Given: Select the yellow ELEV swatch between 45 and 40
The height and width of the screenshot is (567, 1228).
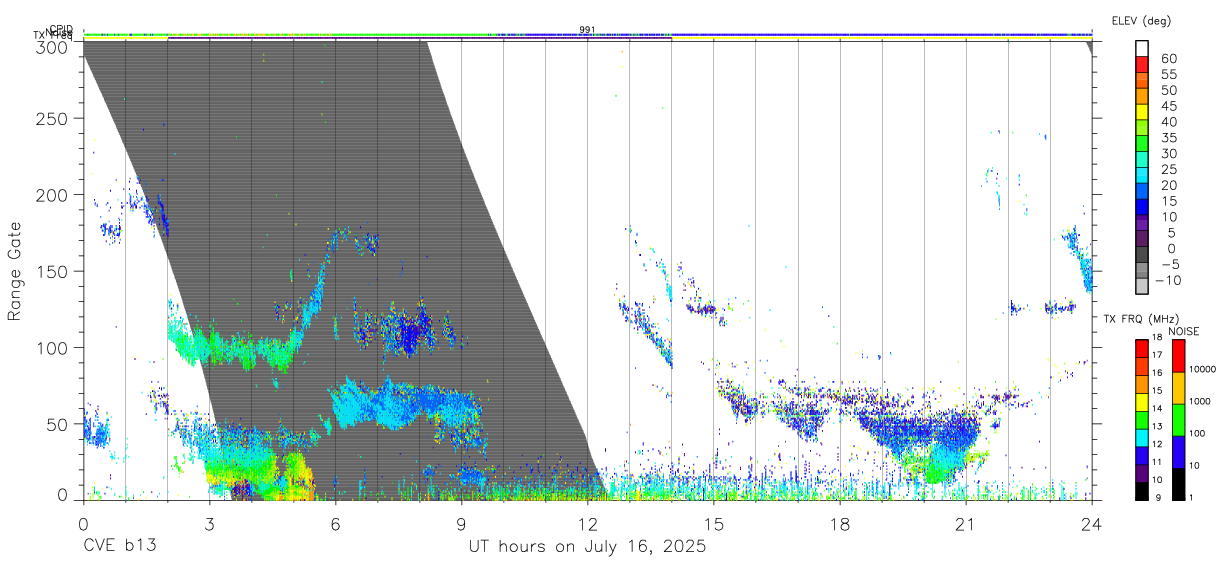Looking at the screenshot, I should 1142,114.
